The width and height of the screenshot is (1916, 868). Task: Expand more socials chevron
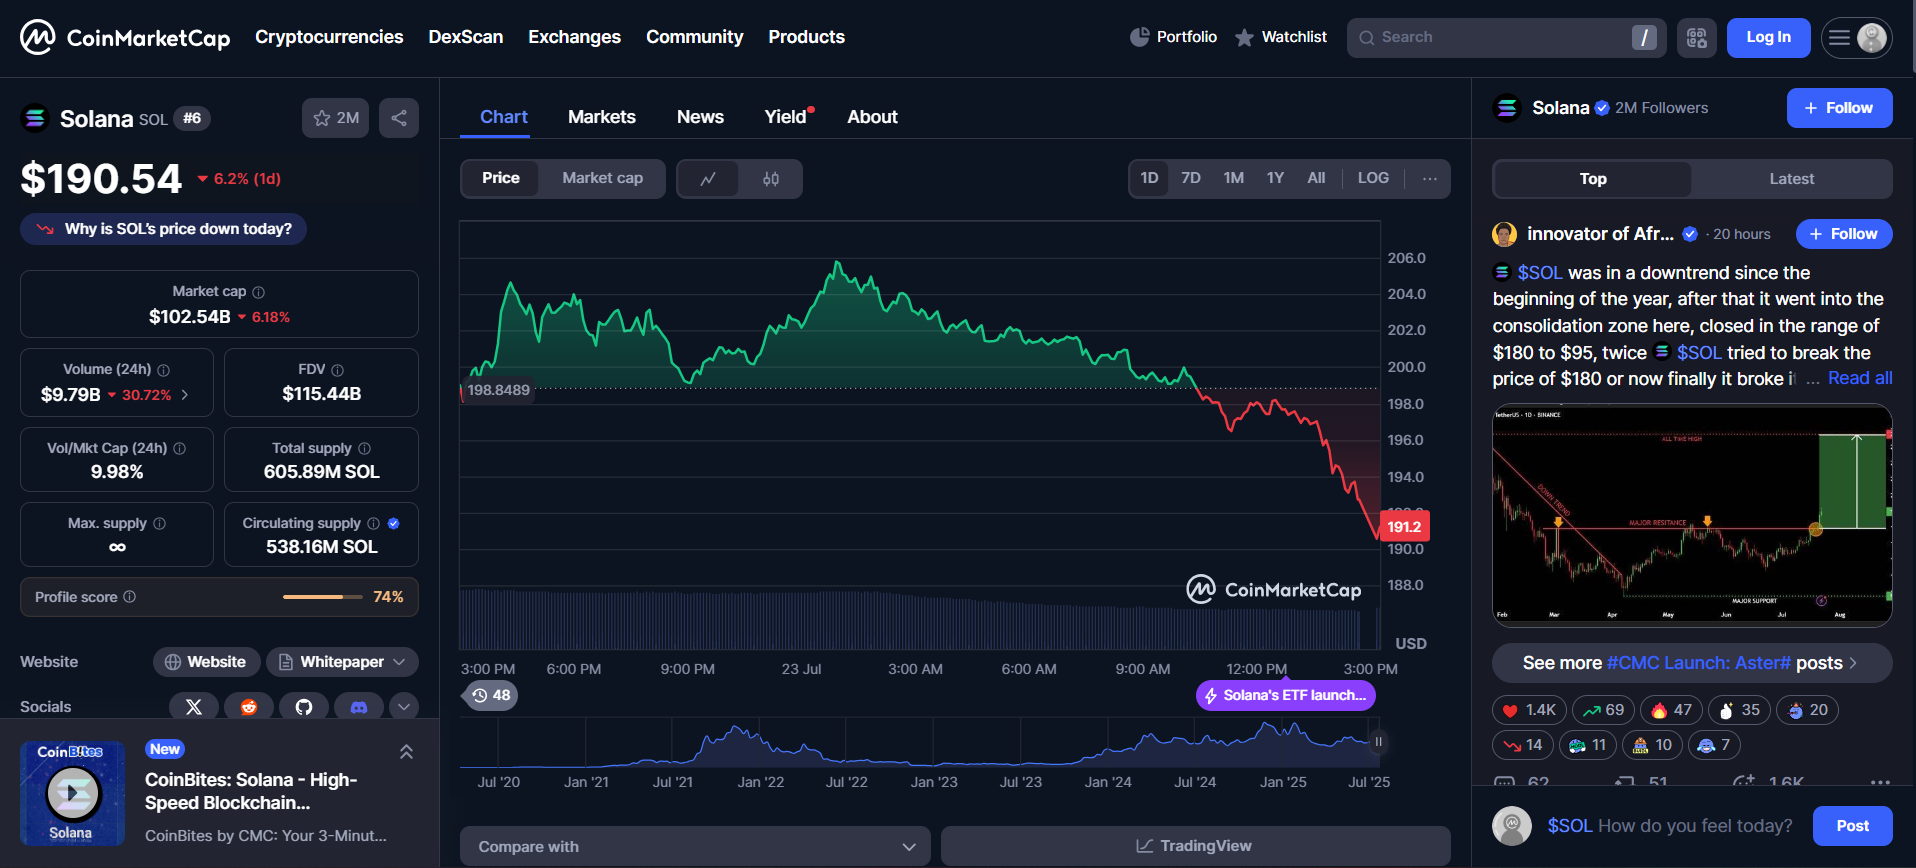(x=404, y=707)
